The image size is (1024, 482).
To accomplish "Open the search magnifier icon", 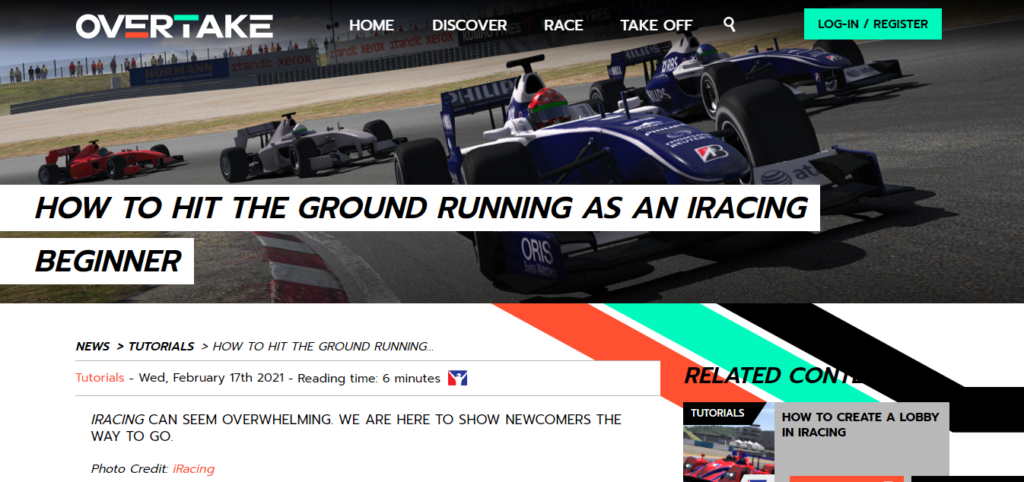I will [729, 25].
